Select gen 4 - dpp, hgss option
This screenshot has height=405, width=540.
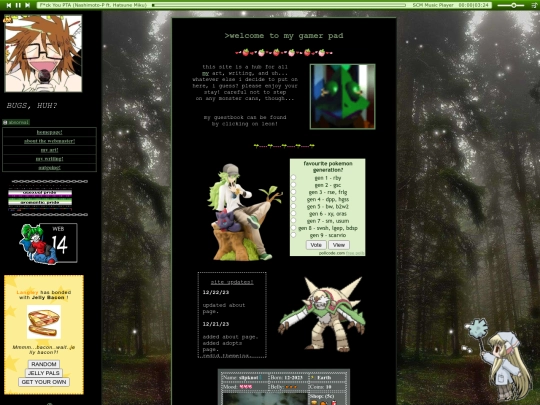click(x=293, y=199)
